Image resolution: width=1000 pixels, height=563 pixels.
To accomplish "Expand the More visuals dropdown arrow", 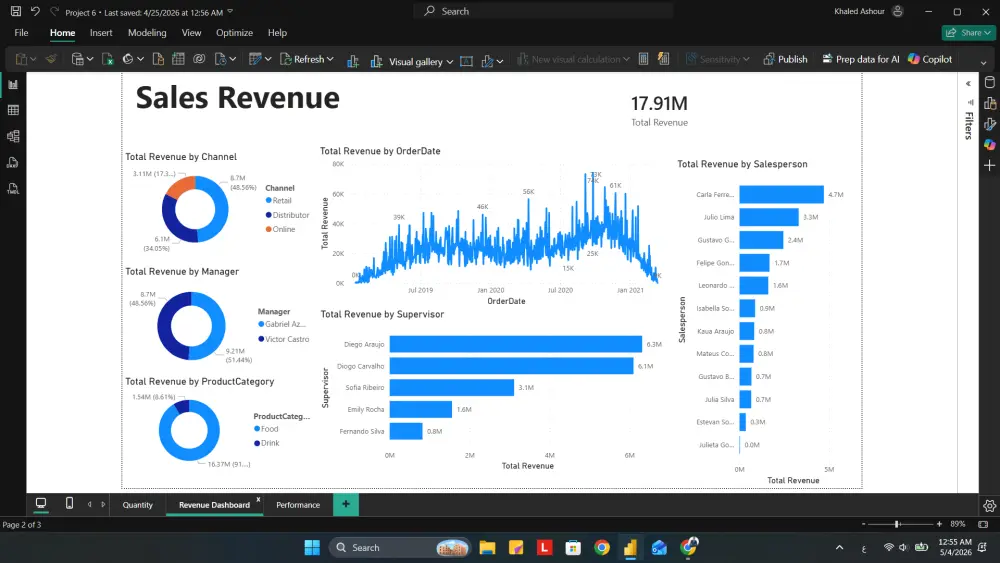I will tap(500, 61).
